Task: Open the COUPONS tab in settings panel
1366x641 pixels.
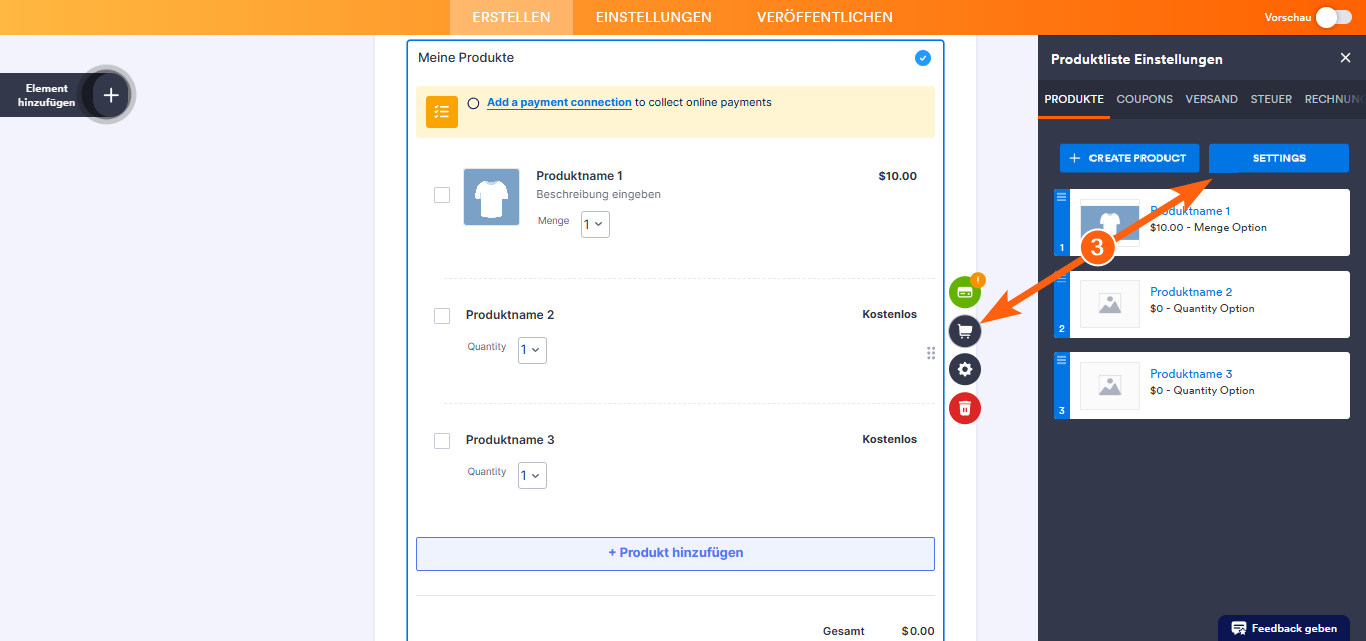Action: tap(1144, 99)
